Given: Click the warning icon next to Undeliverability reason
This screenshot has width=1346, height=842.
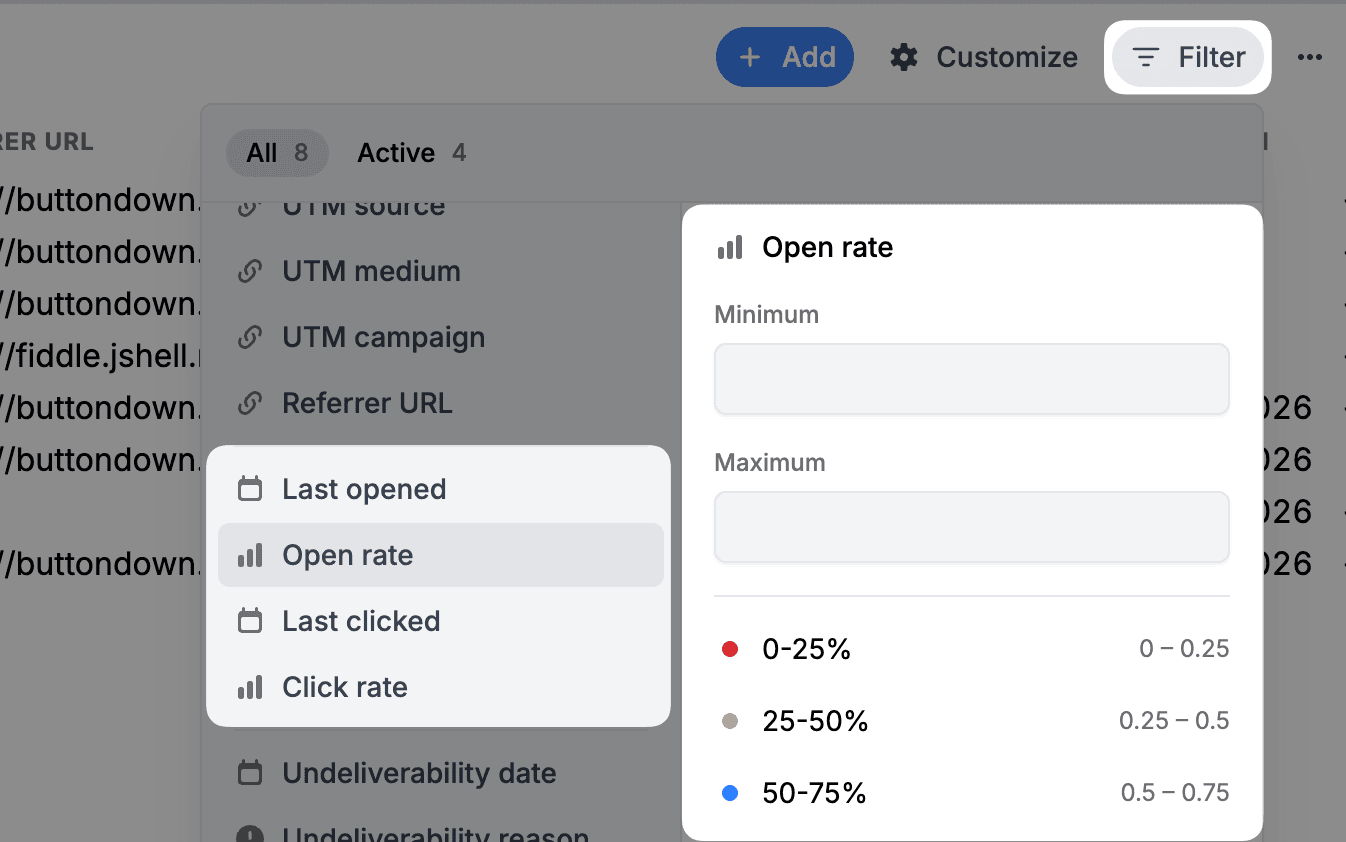Looking at the screenshot, I should point(248,833).
